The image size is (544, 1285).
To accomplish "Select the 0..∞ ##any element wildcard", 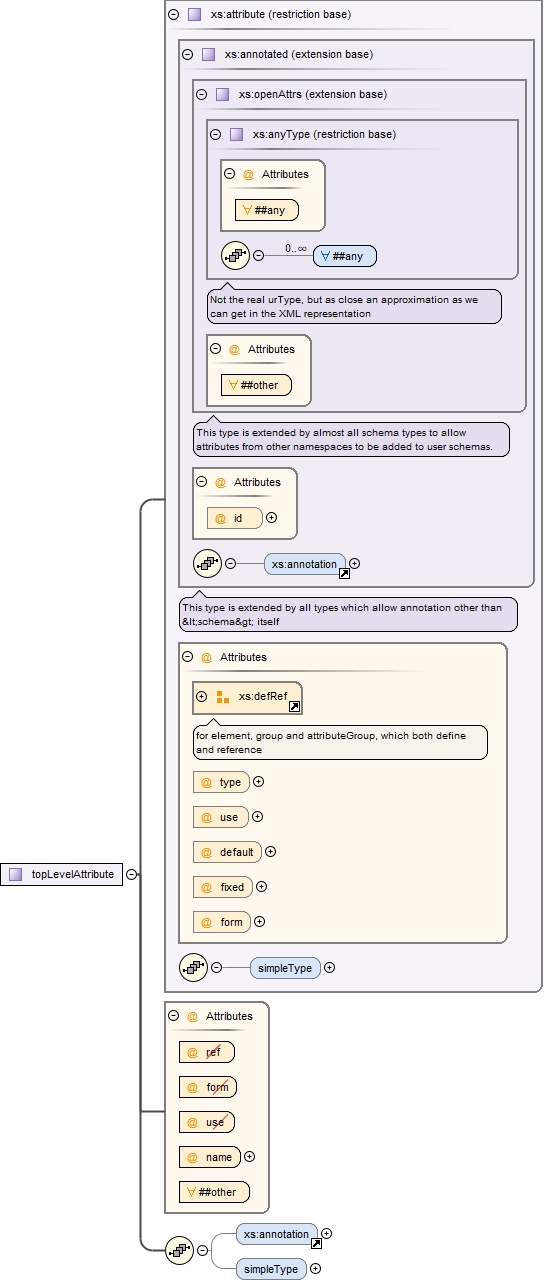I will (x=345, y=256).
